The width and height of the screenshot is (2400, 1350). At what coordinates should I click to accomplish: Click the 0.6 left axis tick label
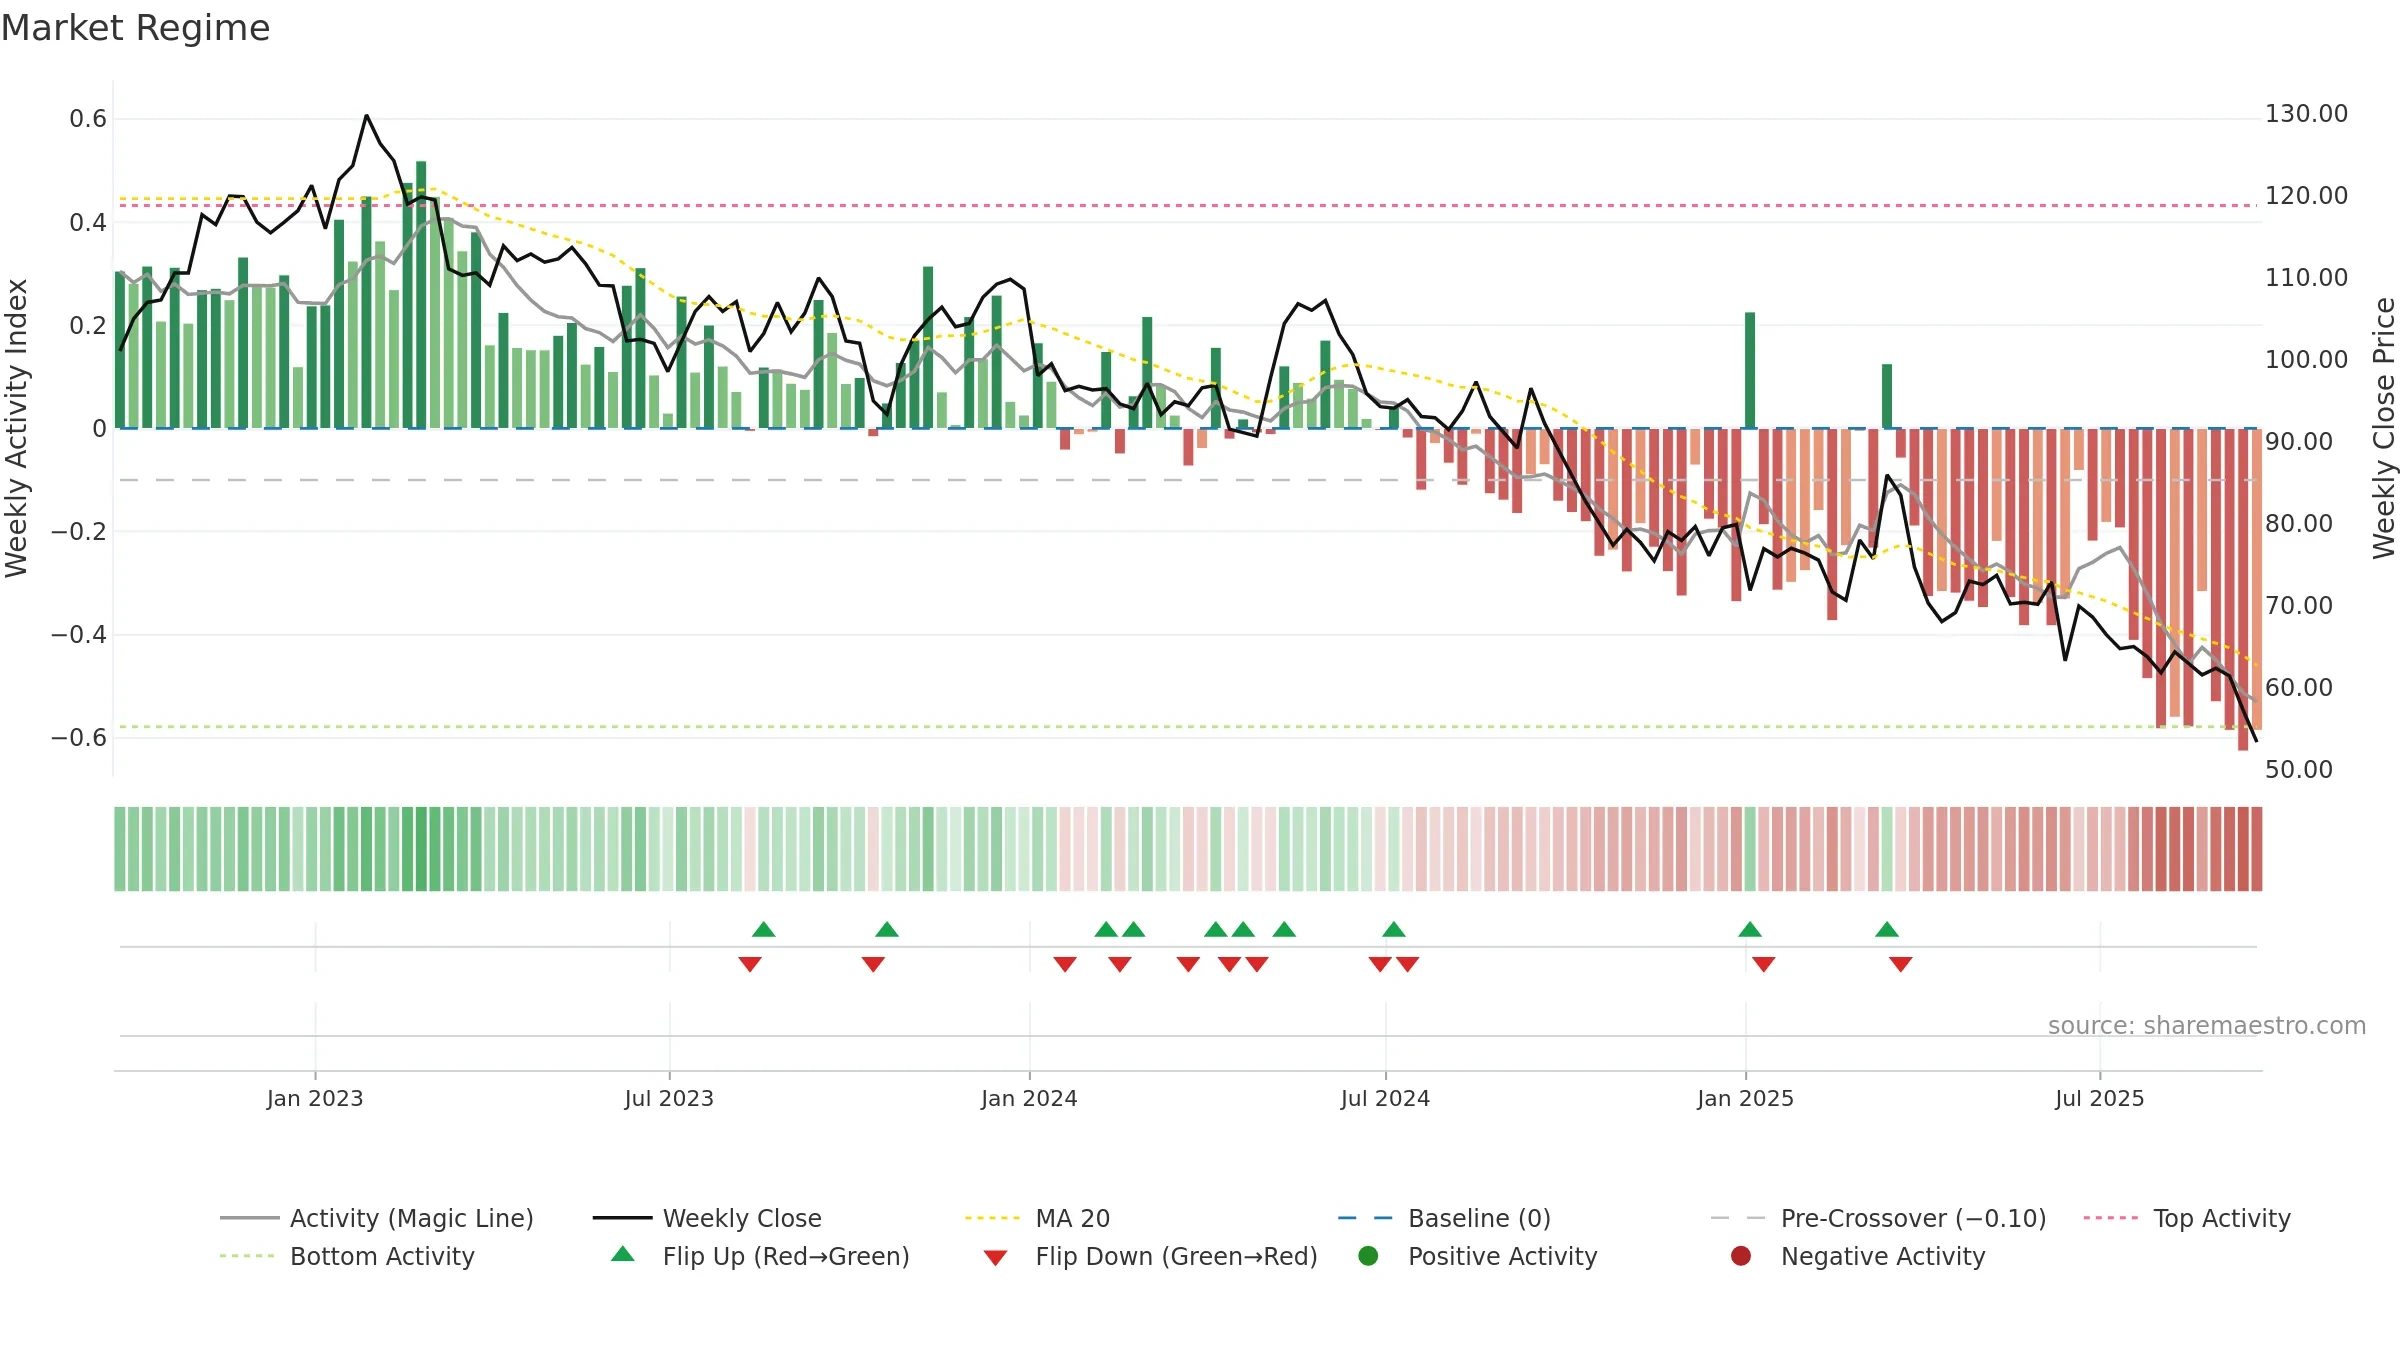88,119
